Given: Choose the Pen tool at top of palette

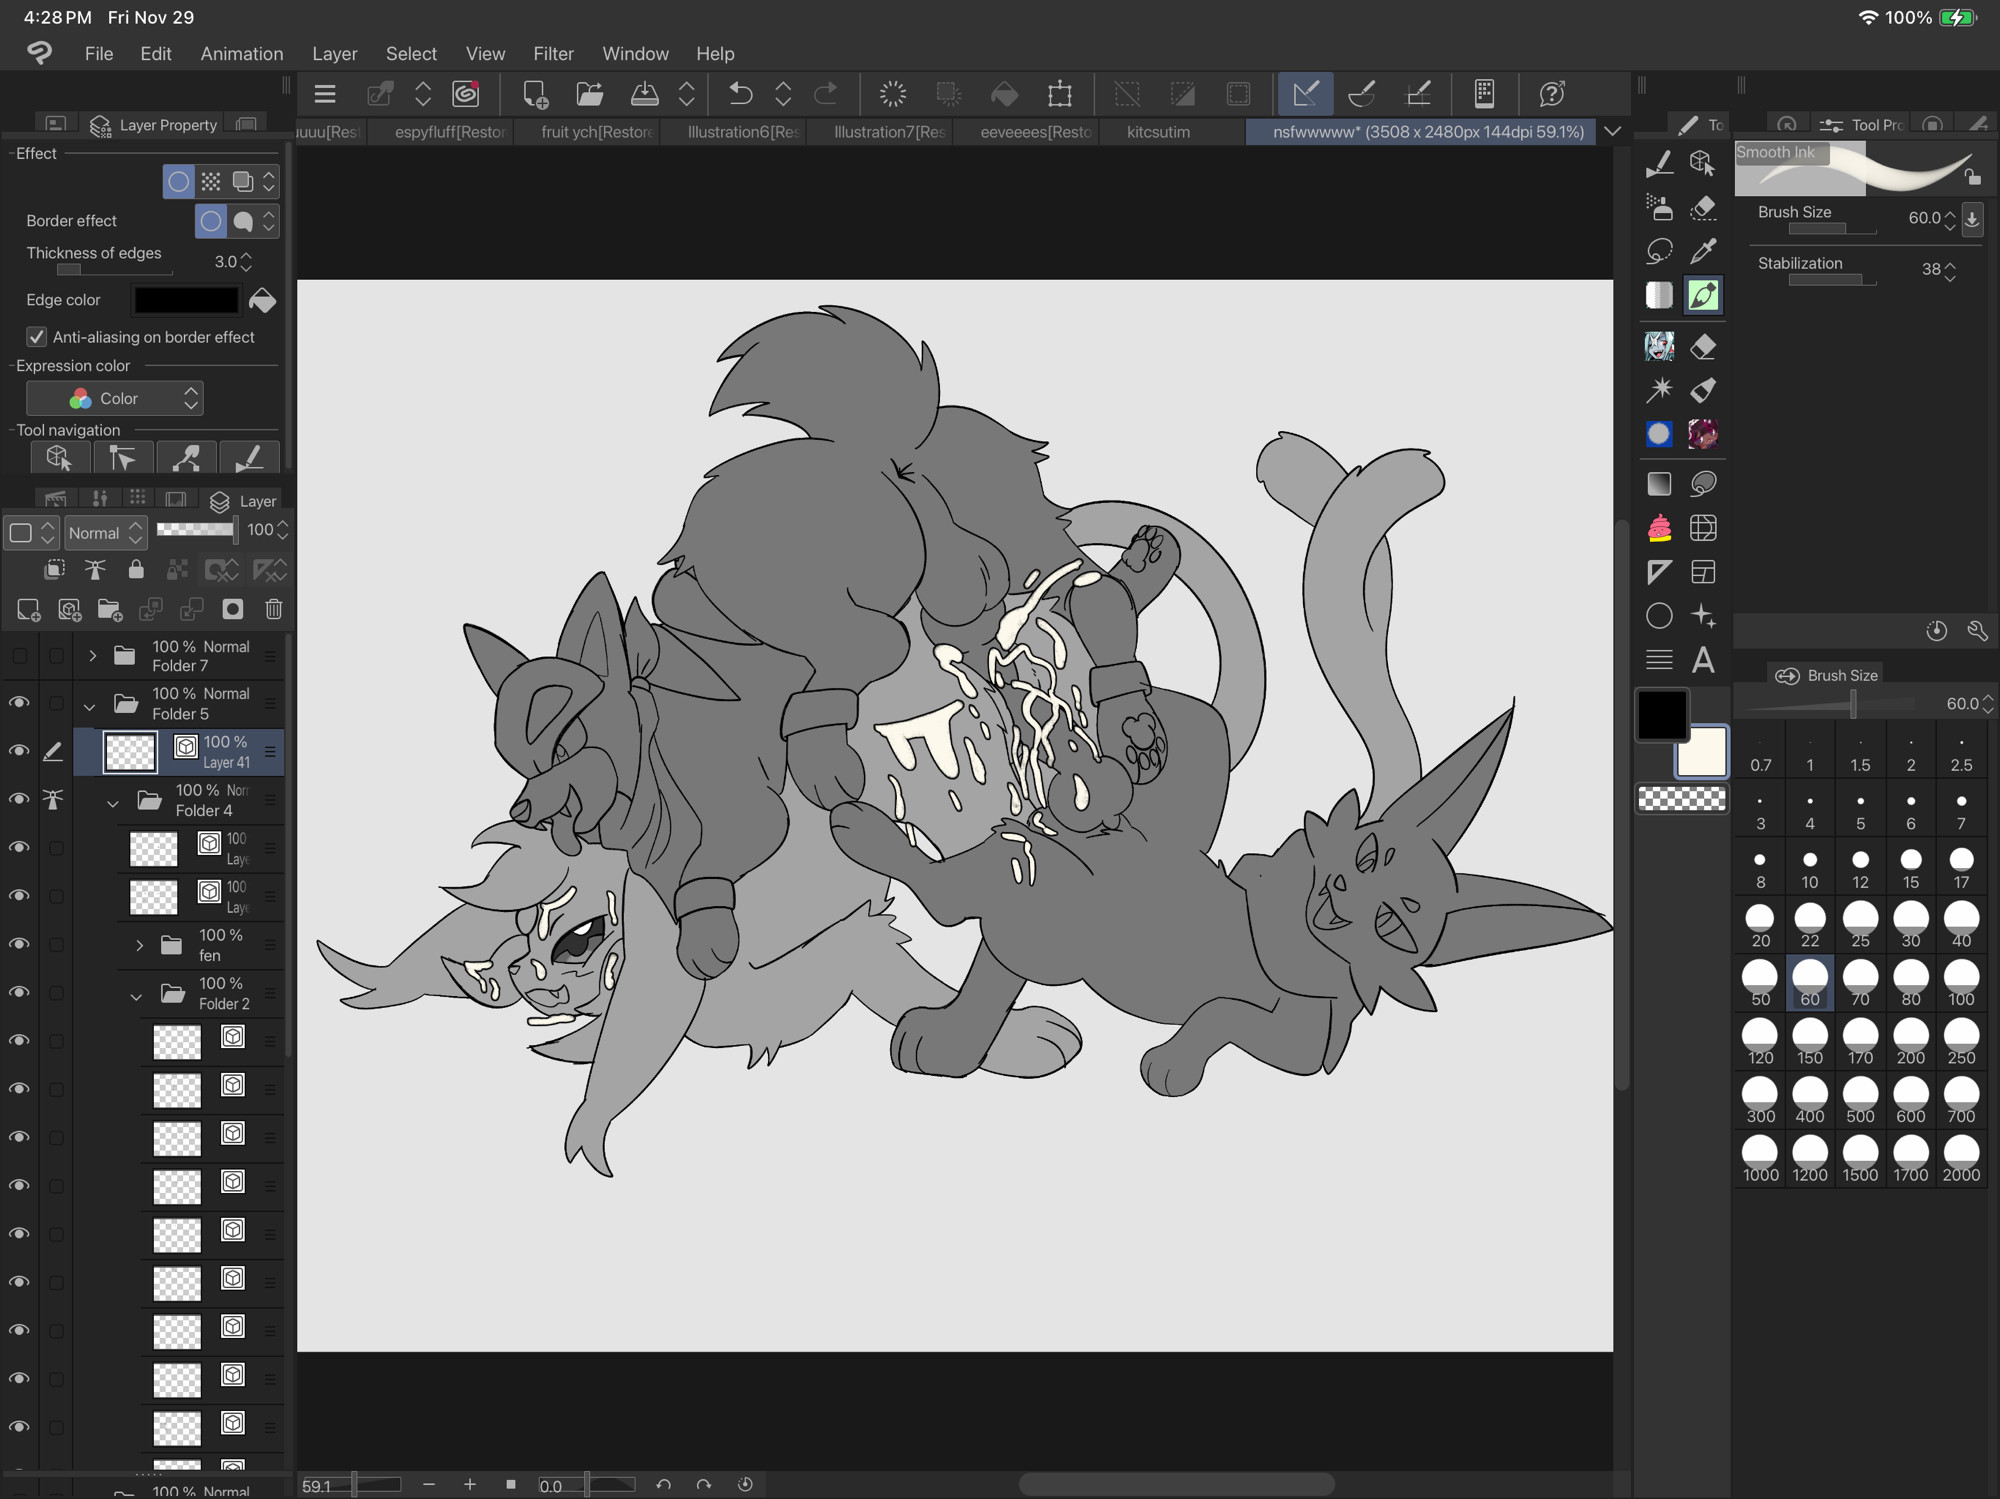Looking at the screenshot, I should [x=1659, y=162].
